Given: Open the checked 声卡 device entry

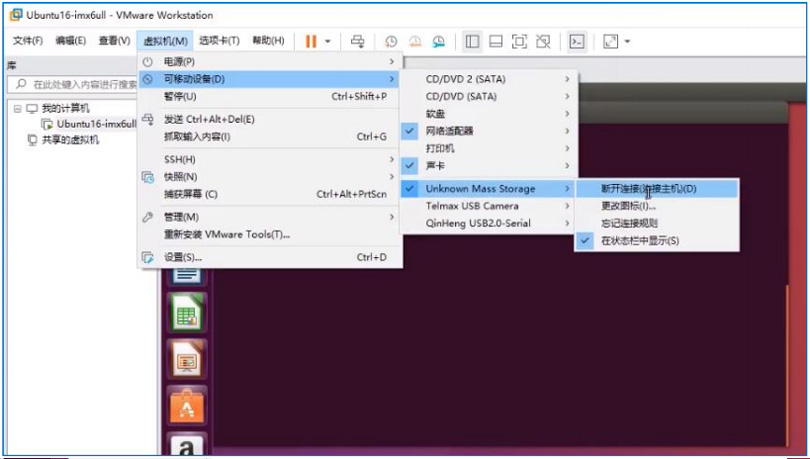Looking at the screenshot, I should (x=489, y=166).
